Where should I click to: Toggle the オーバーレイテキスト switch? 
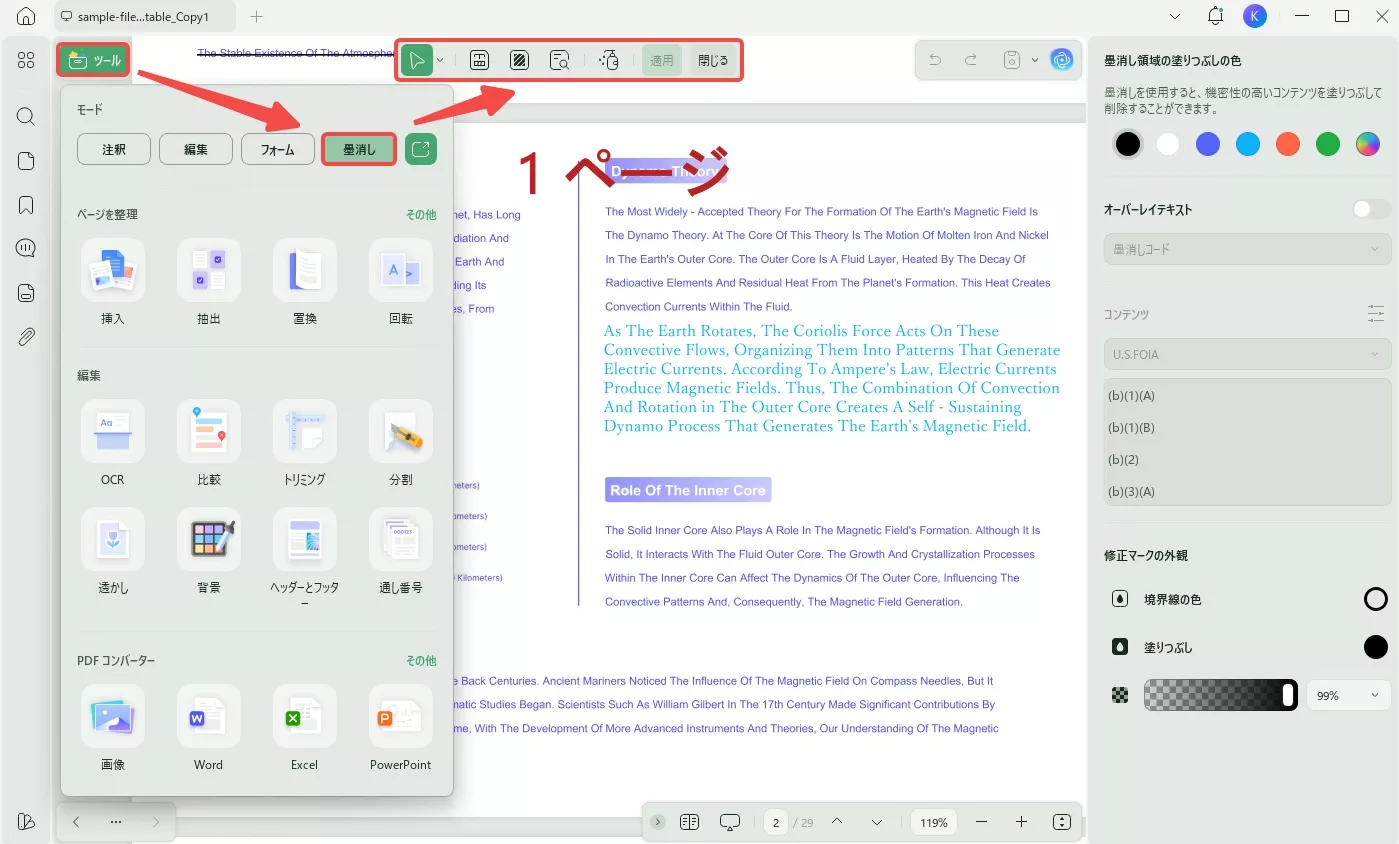click(1371, 209)
